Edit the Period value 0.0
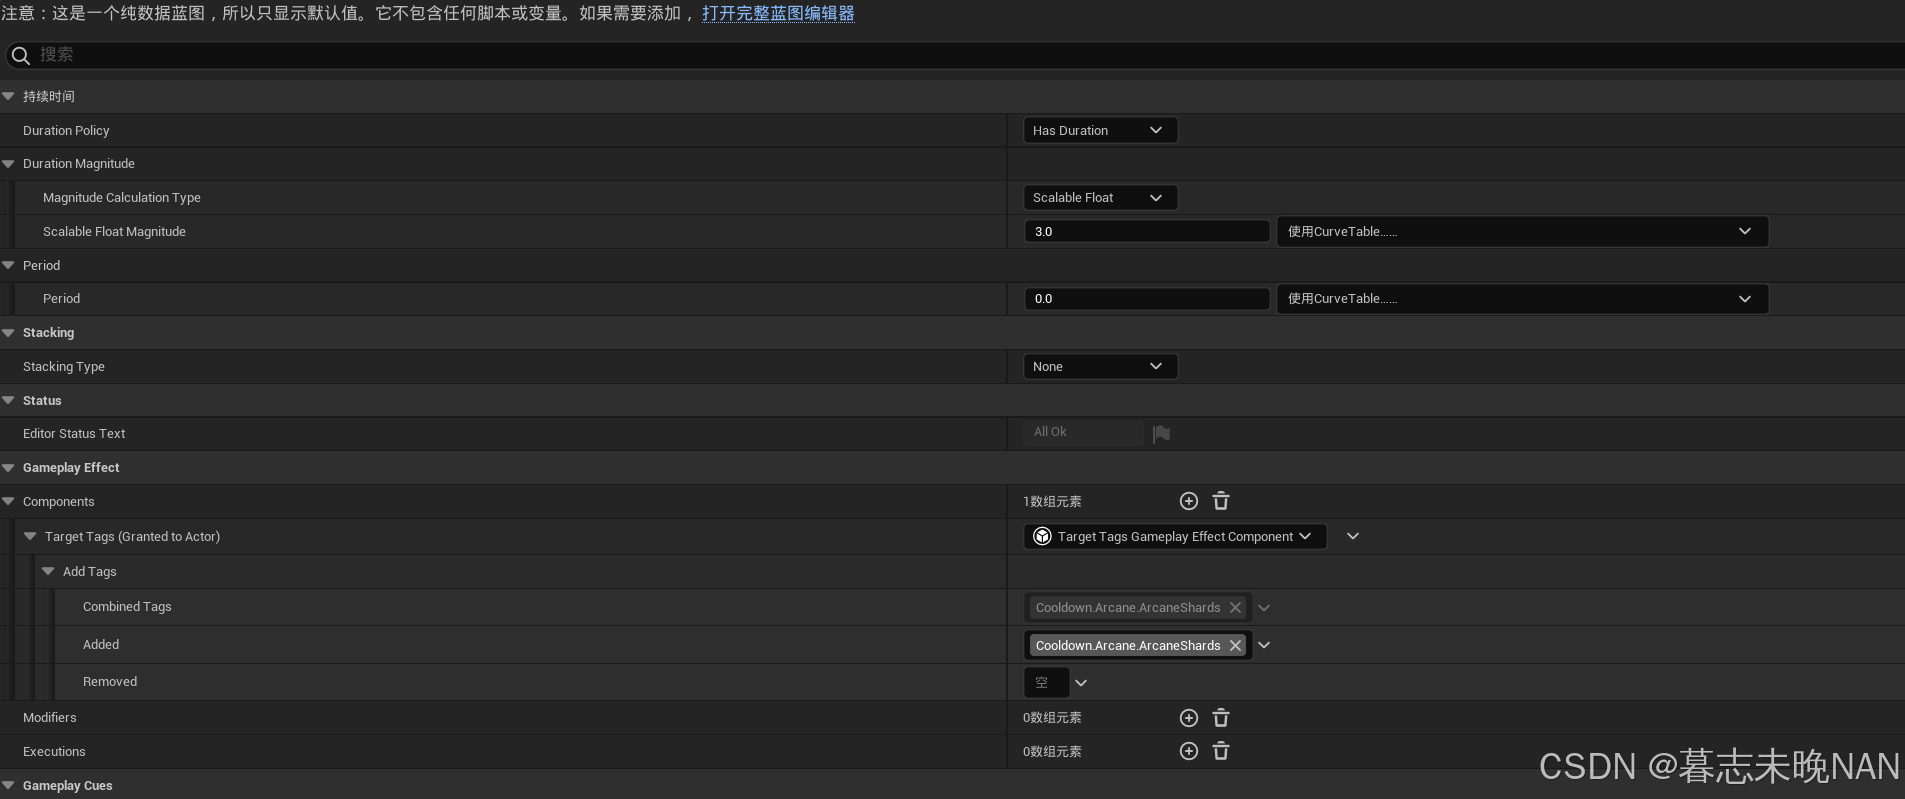The width and height of the screenshot is (1905, 799). pos(1146,299)
